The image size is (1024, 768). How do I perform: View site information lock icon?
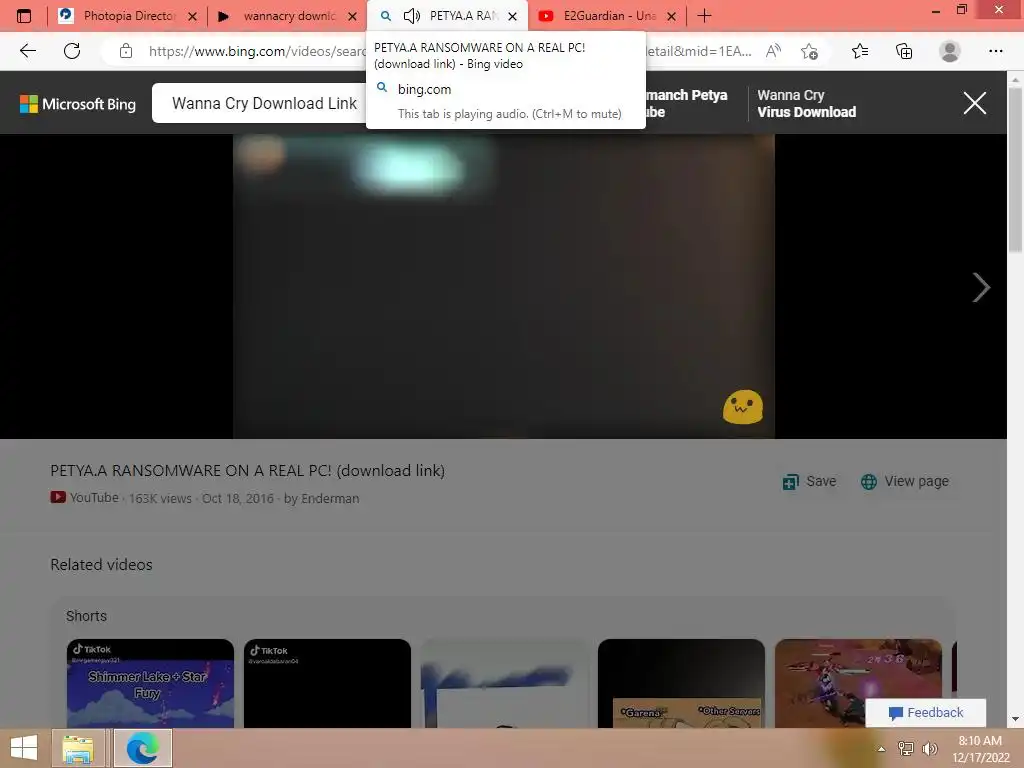[x=126, y=51]
